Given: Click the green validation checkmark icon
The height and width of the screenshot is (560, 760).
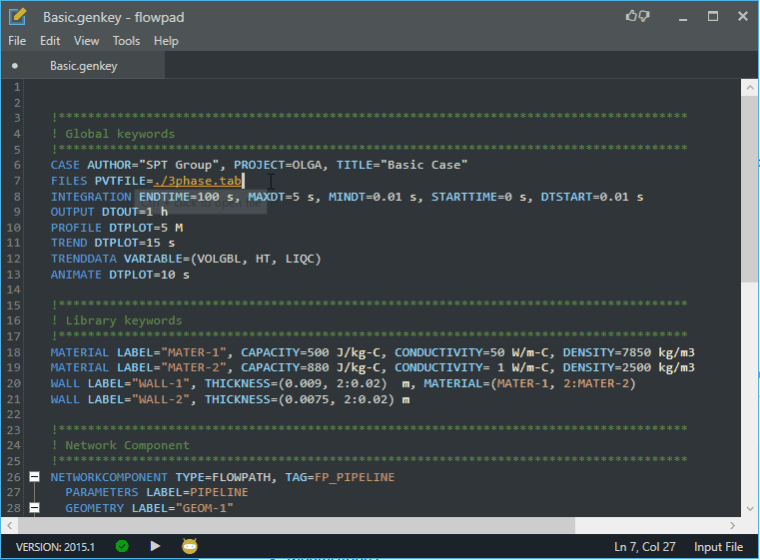Looking at the screenshot, I should 121,546.
